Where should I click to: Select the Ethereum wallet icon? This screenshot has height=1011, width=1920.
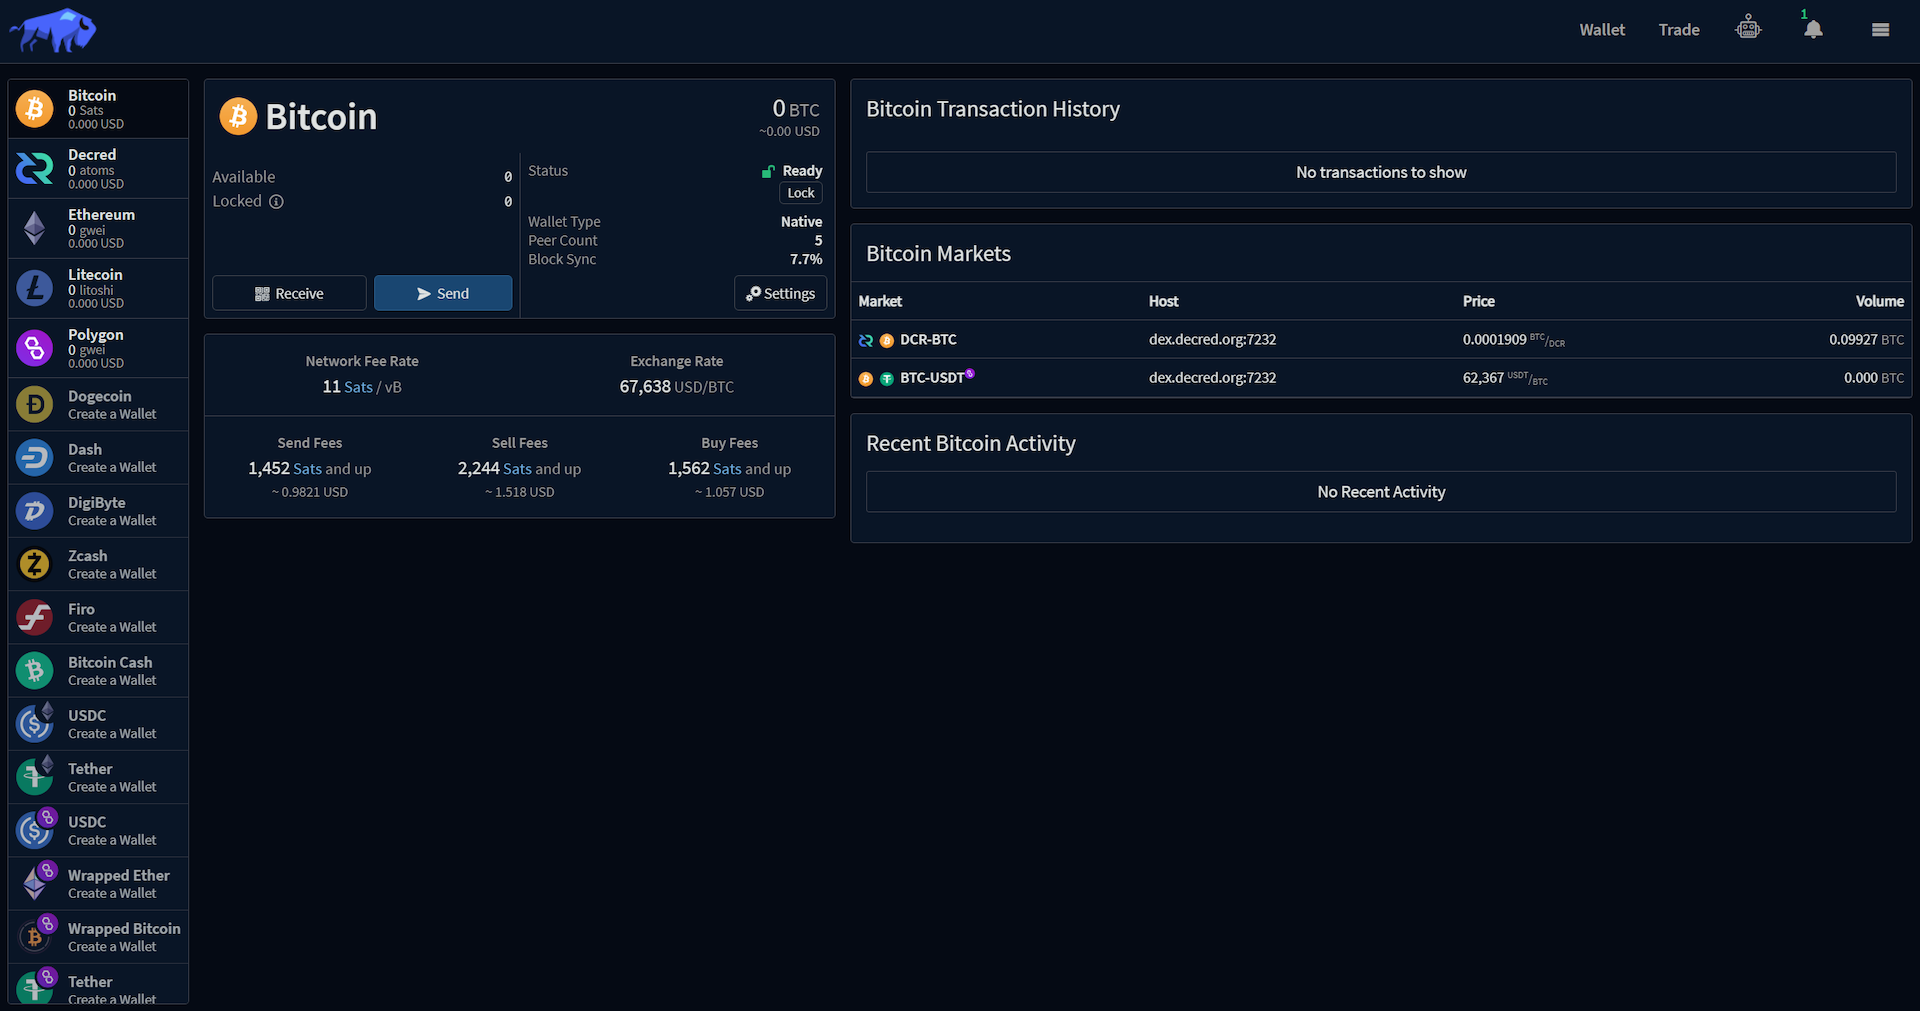tap(35, 228)
